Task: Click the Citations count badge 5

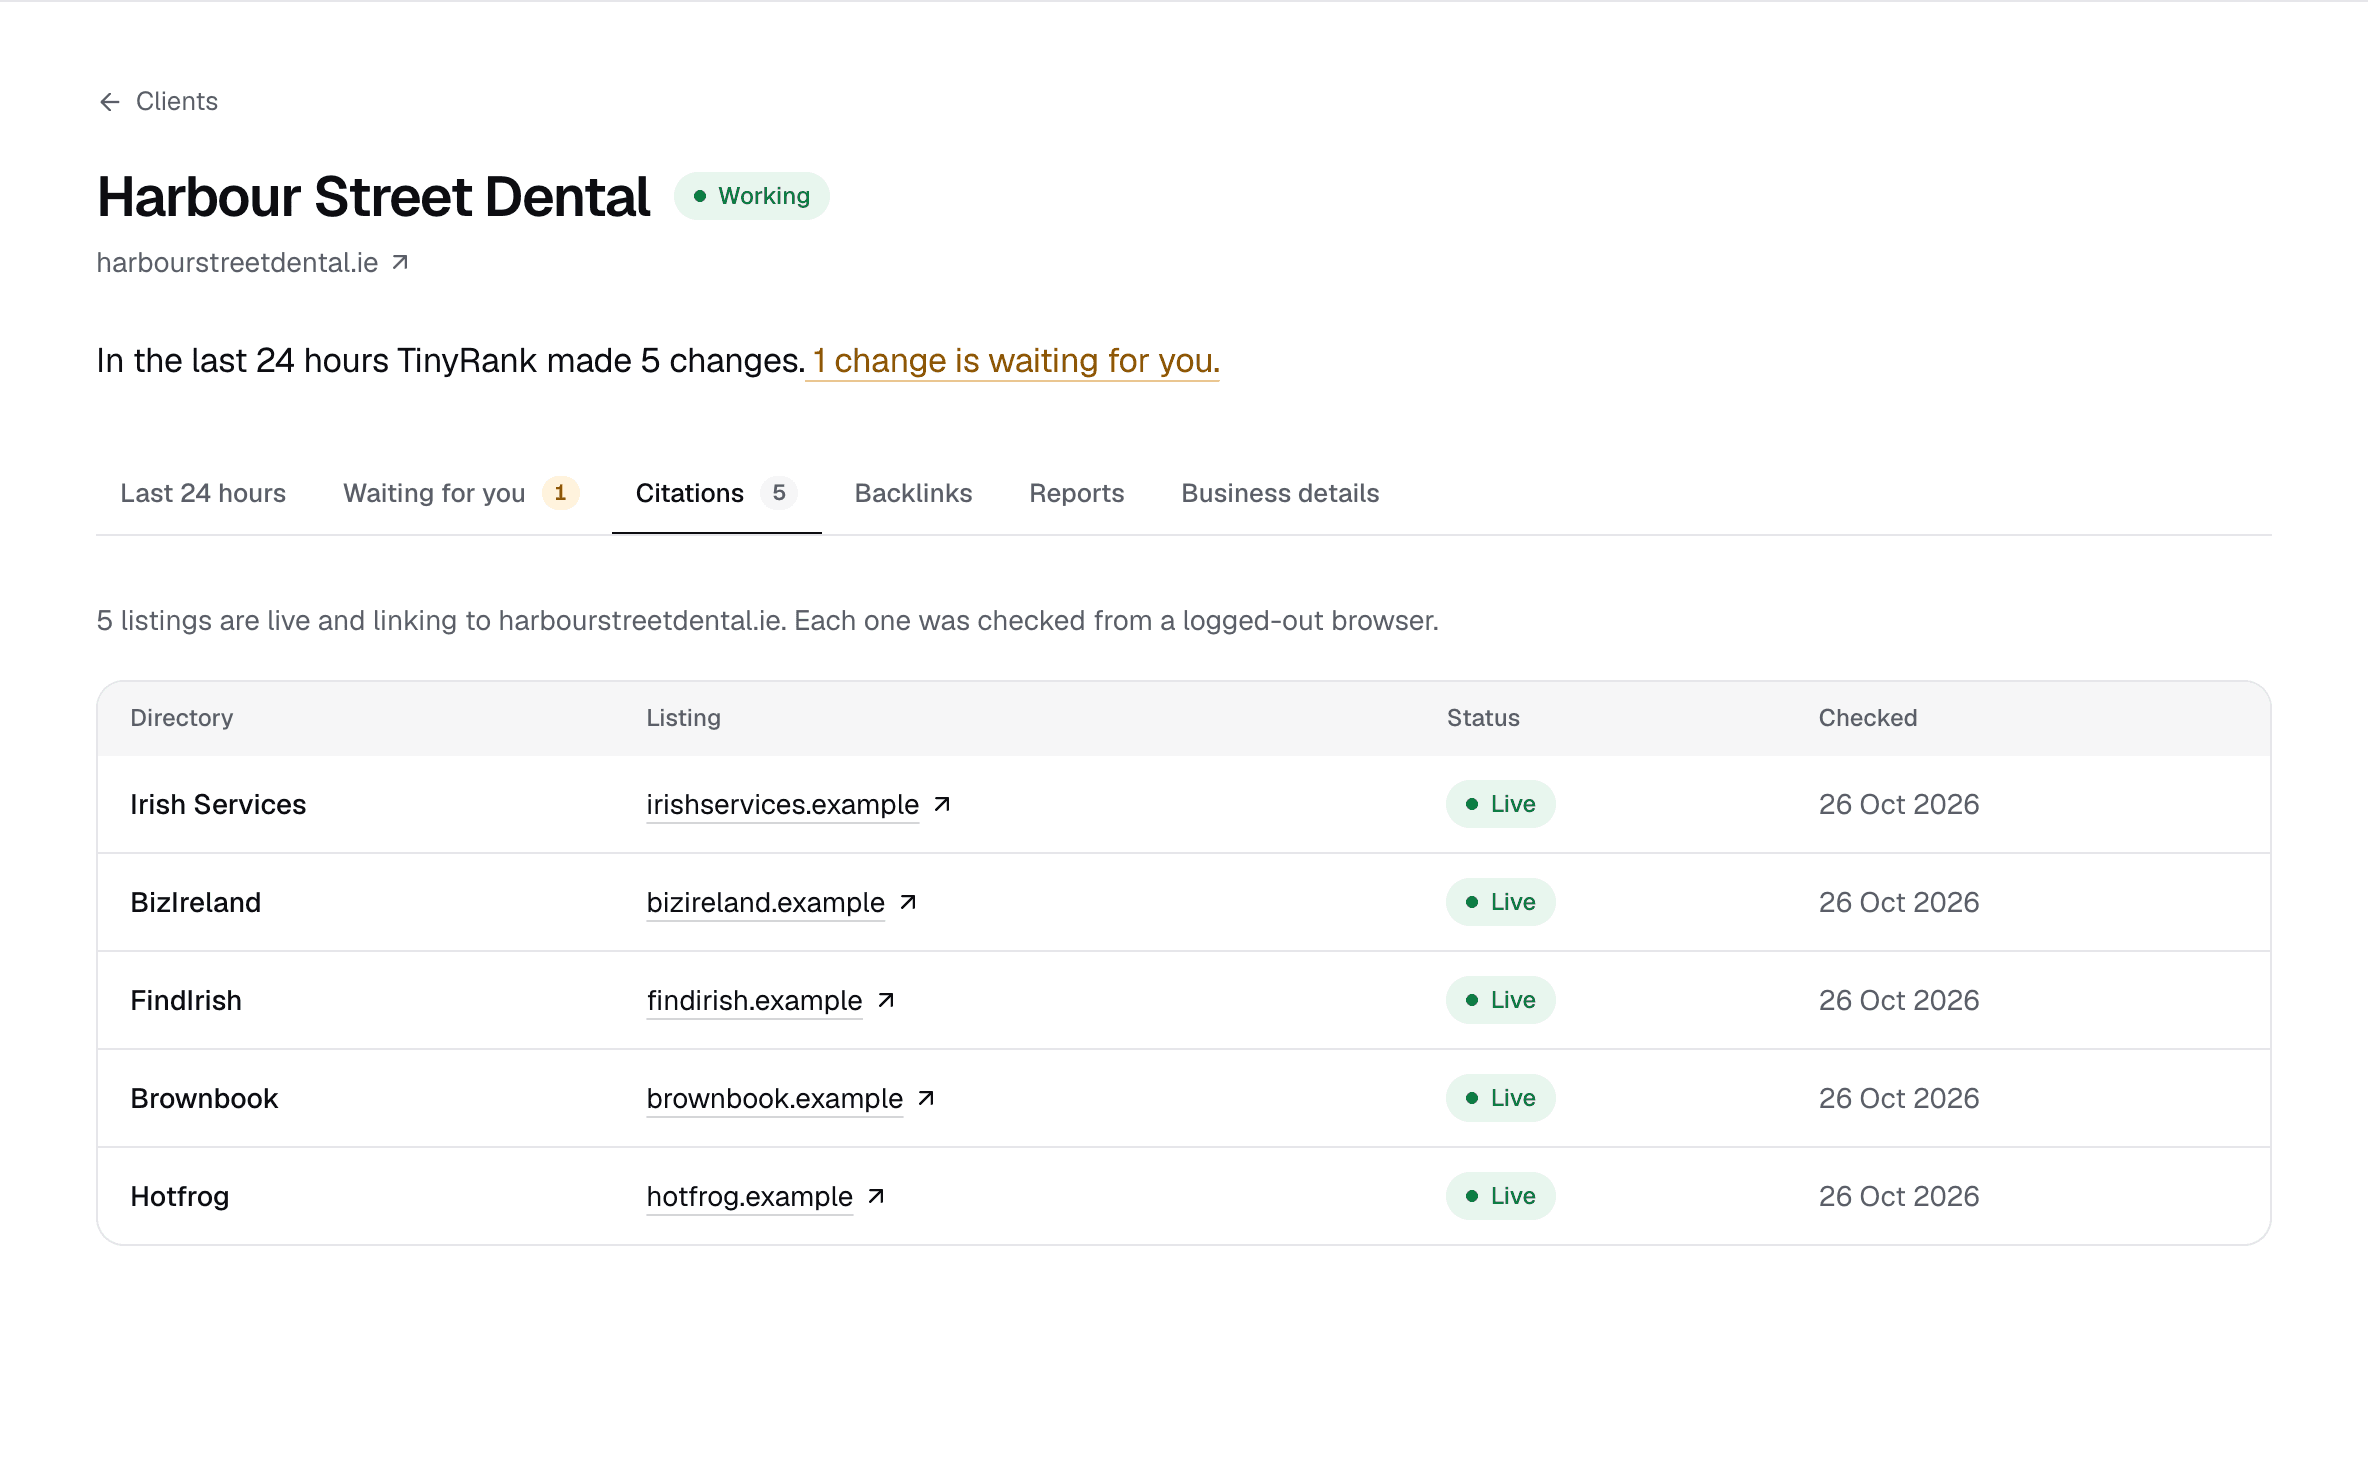Action: click(x=778, y=493)
